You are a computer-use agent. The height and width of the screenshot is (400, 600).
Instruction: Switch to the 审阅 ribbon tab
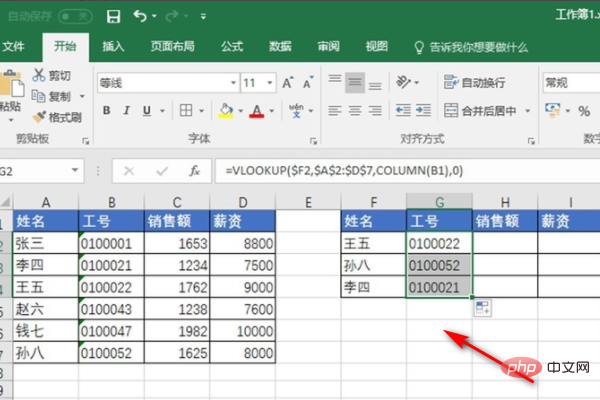point(328,46)
